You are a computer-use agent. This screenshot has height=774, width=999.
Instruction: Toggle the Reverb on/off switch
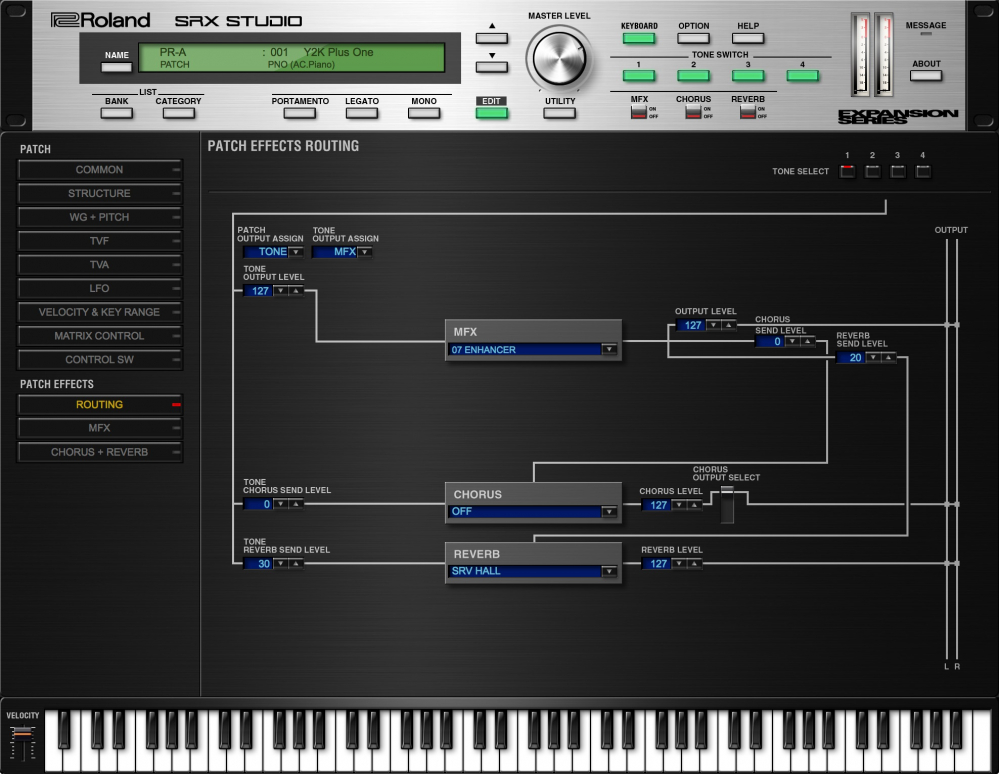click(746, 112)
